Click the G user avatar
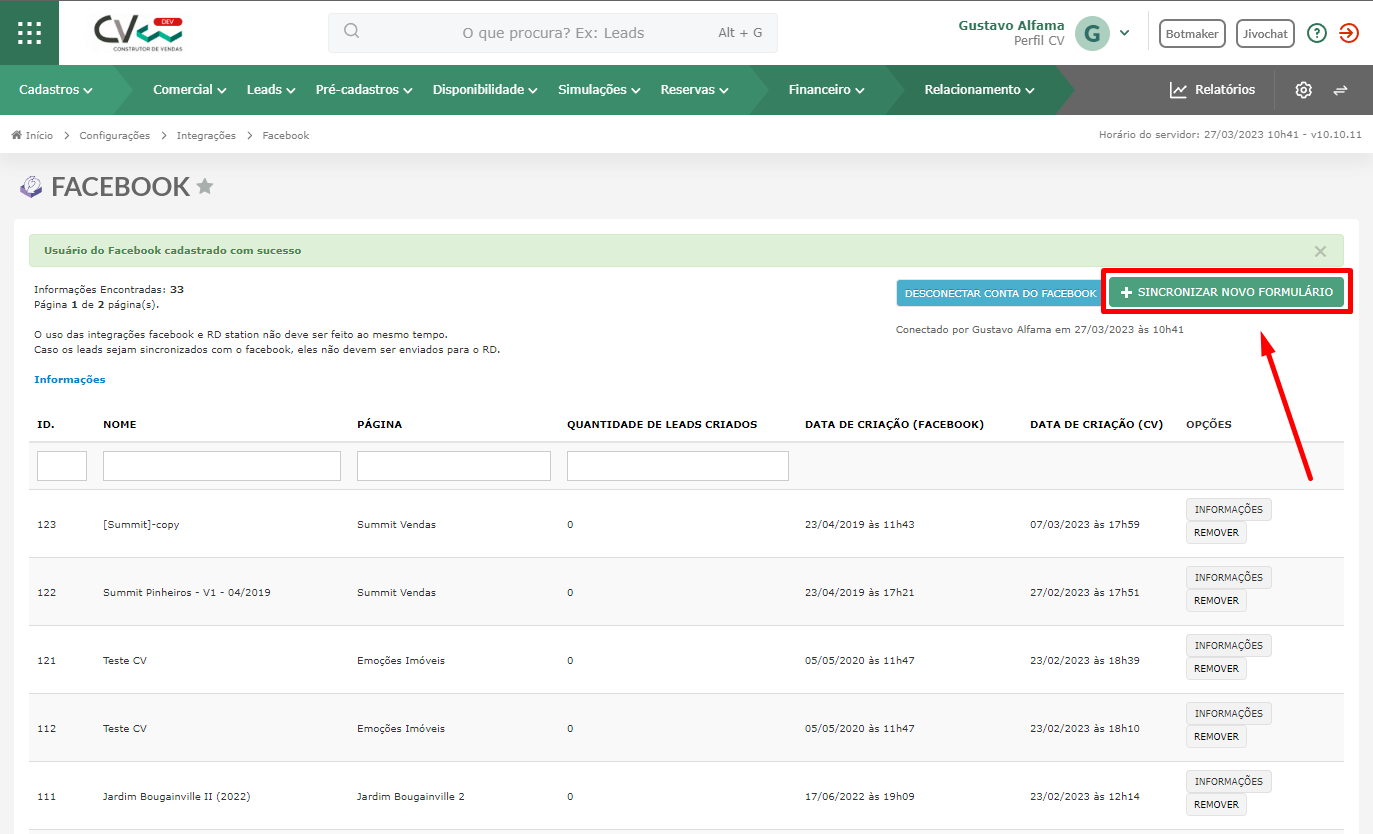Image resolution: width=1373 pixels, height=834 pixels. 1092,34
